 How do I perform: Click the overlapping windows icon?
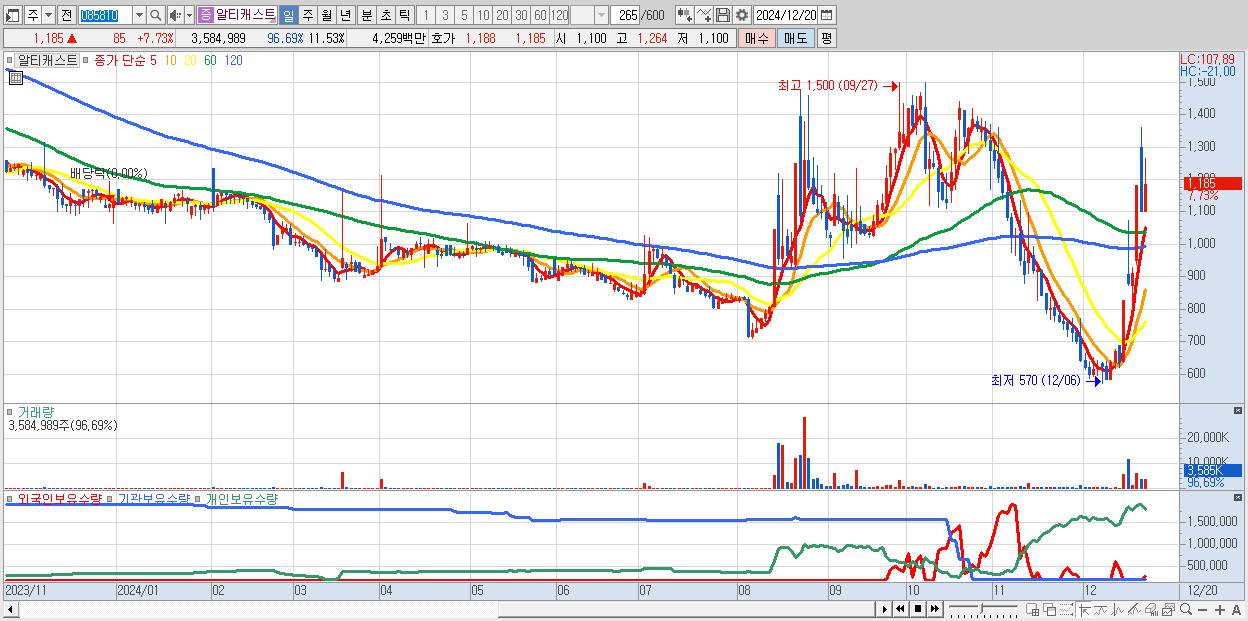(x=1049, y=610)
